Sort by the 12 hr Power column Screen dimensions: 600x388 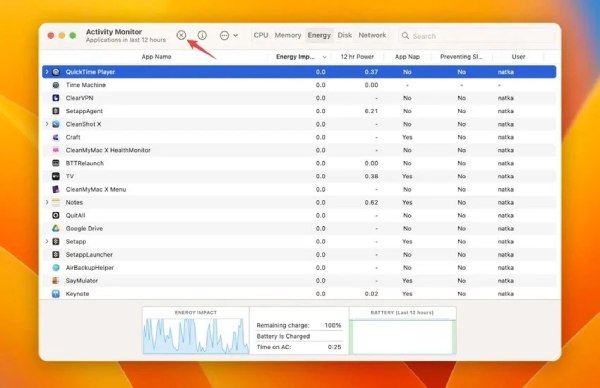pyautogui.click(x=357, y=57)
